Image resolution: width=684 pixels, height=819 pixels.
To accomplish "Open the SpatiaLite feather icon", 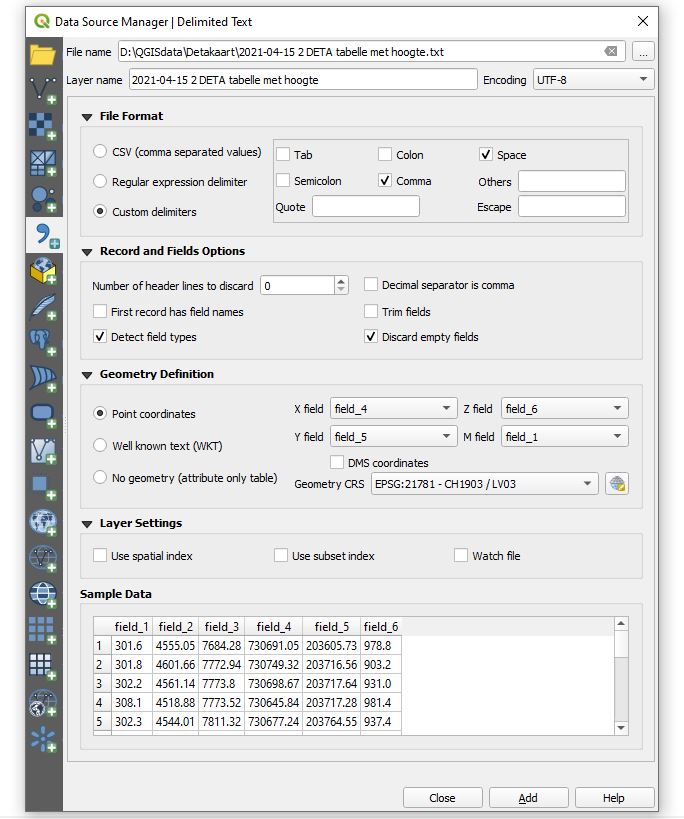I will pos(43,307).
